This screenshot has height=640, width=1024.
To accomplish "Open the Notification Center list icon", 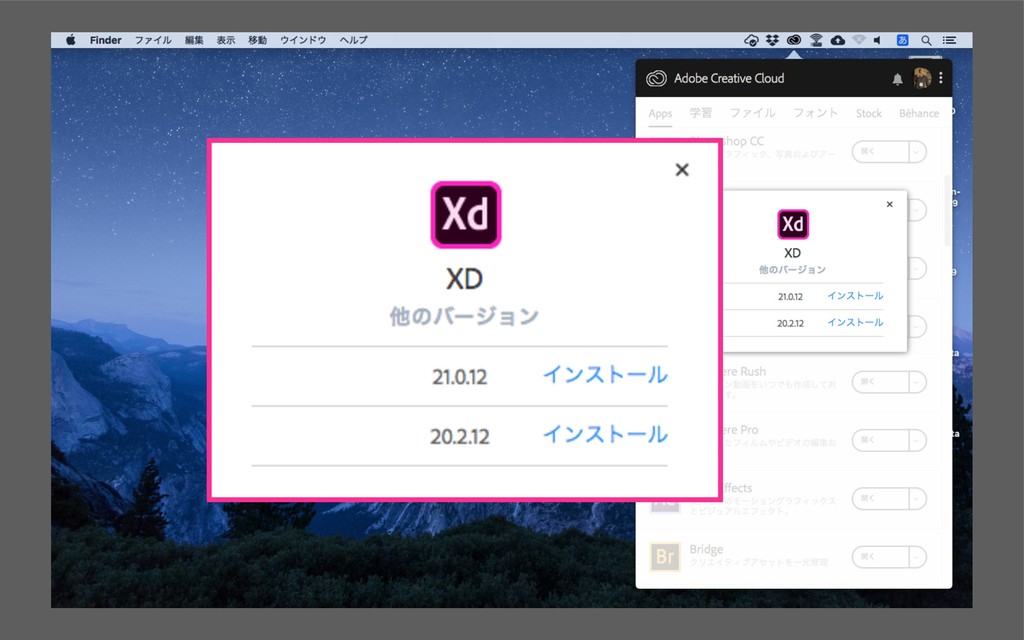I will (x=950, y=40).
